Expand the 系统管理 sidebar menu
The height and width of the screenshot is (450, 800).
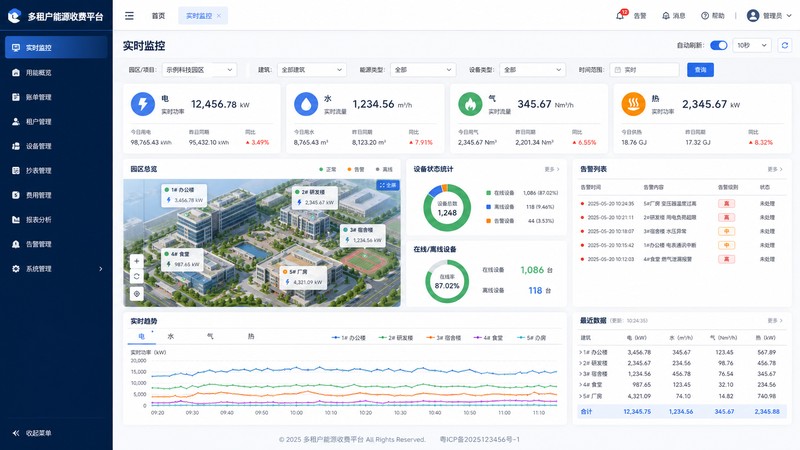(56, 268)
